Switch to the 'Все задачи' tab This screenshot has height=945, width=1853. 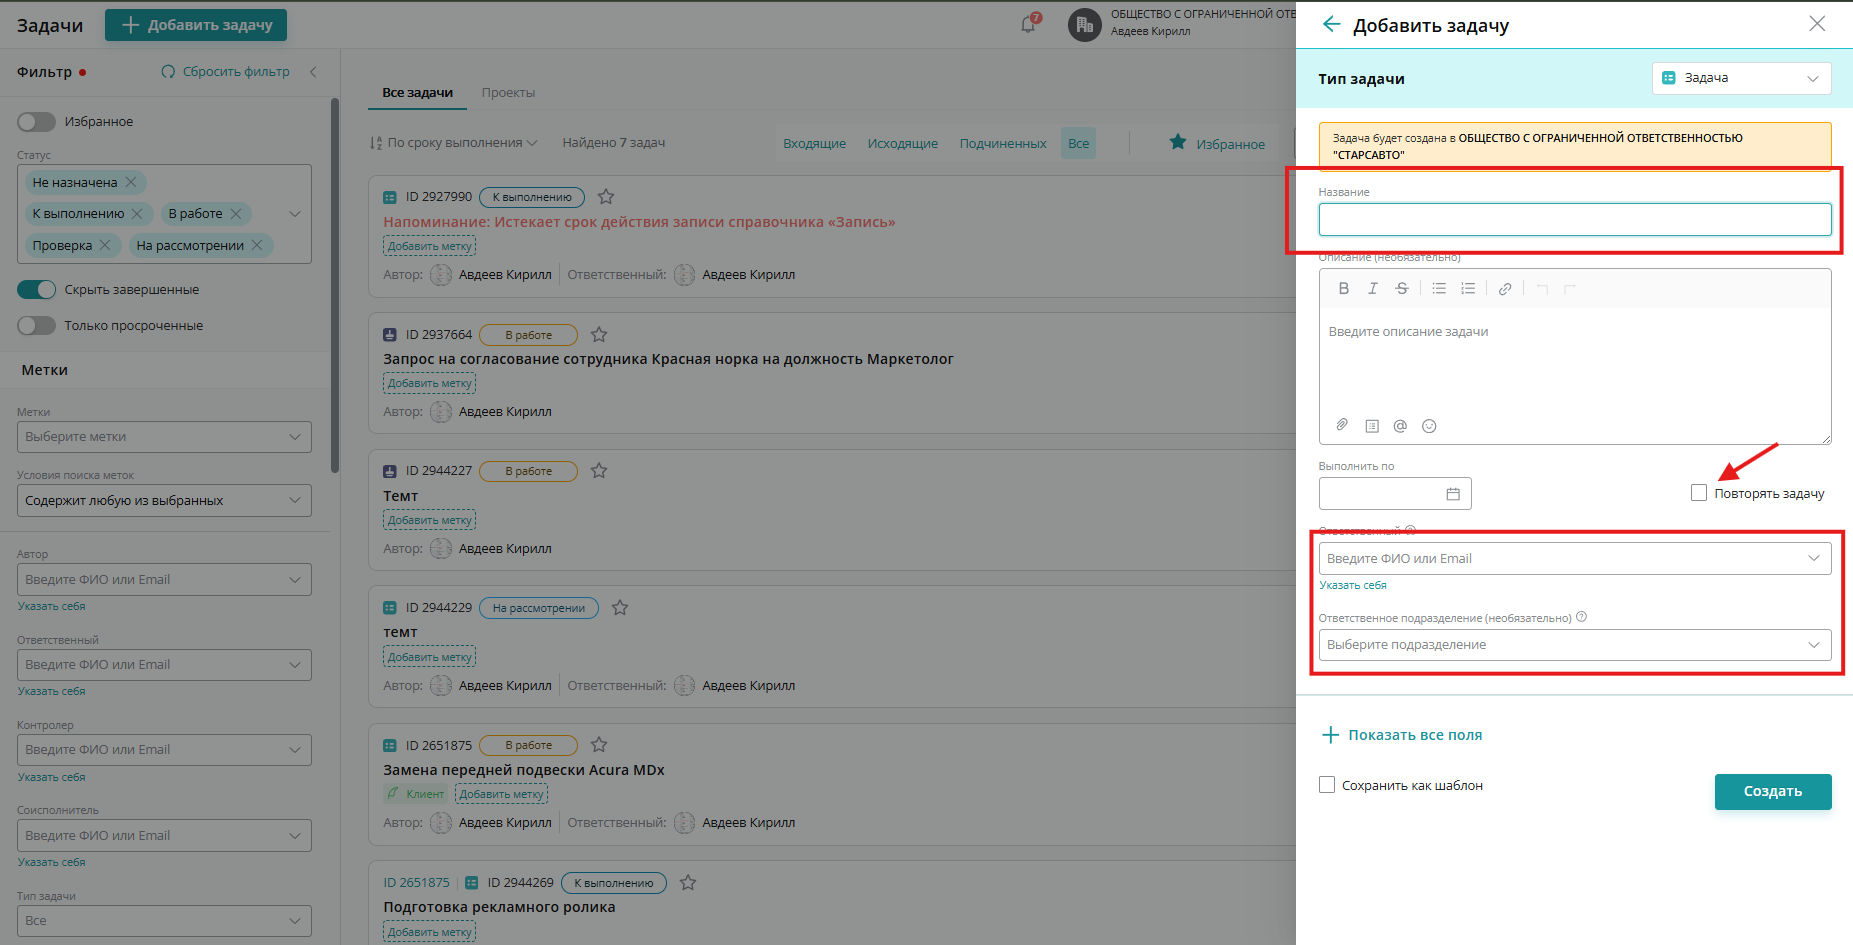click(x=417, y=93)
